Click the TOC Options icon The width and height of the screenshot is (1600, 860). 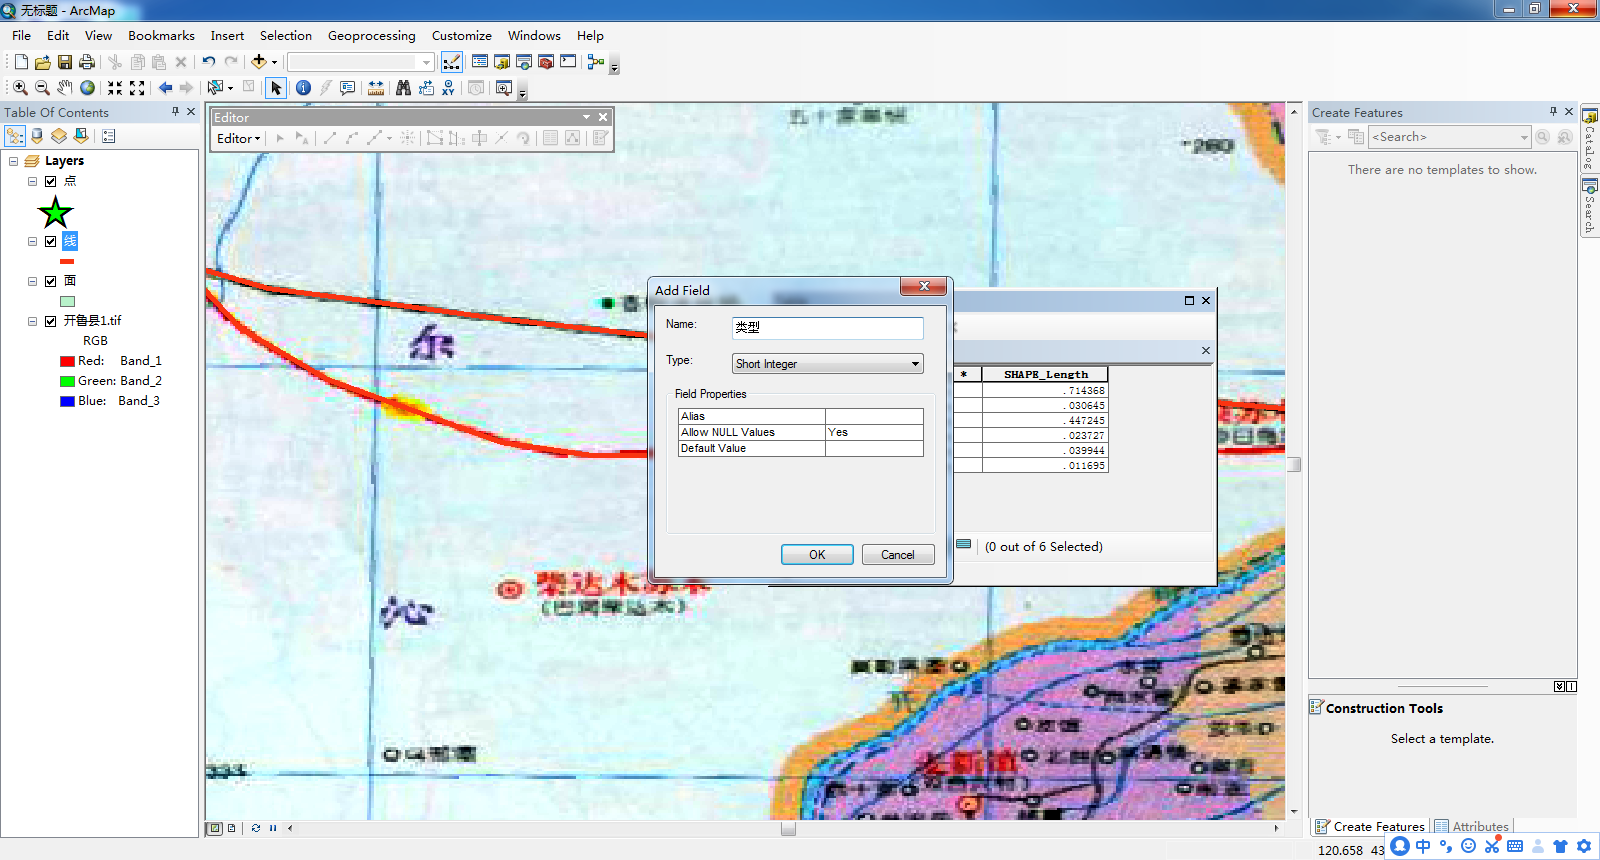(x=109, y=136)
